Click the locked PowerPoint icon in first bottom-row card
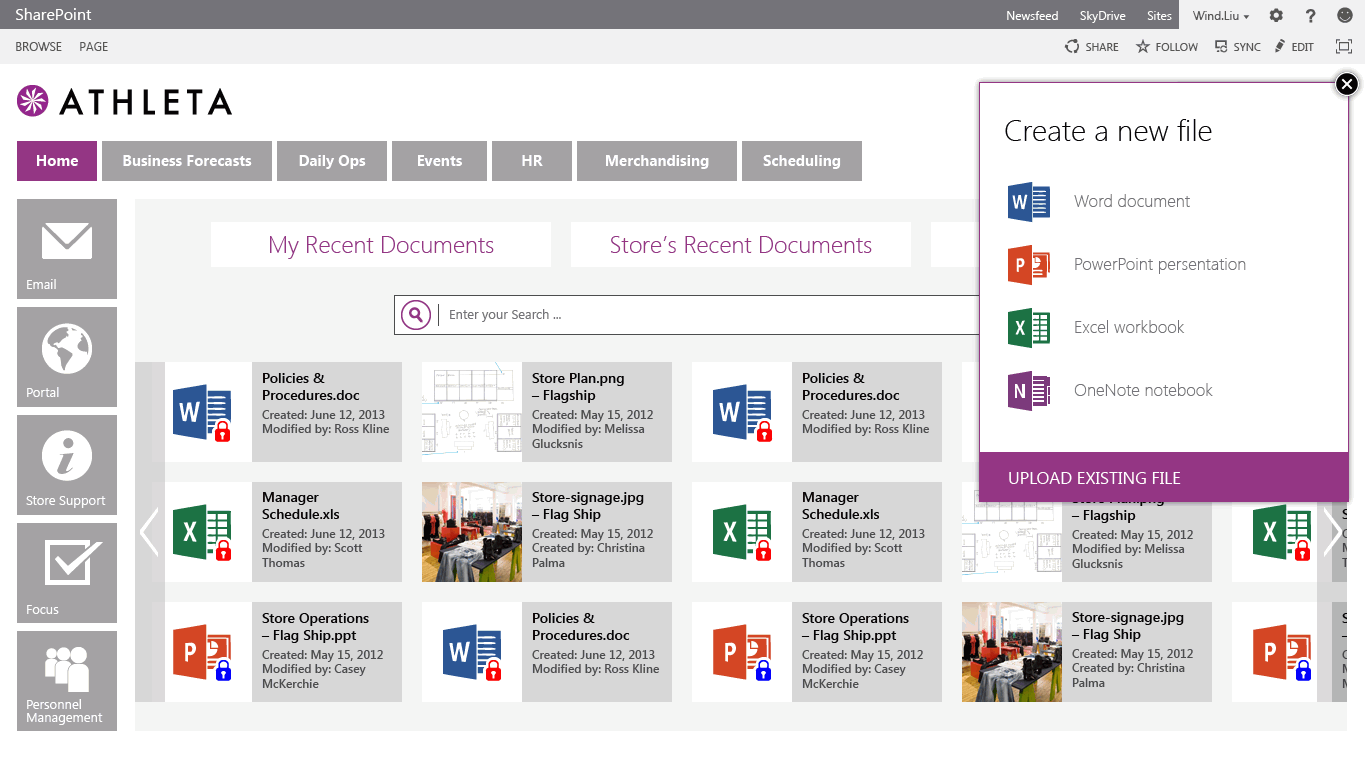 point(203,652)
